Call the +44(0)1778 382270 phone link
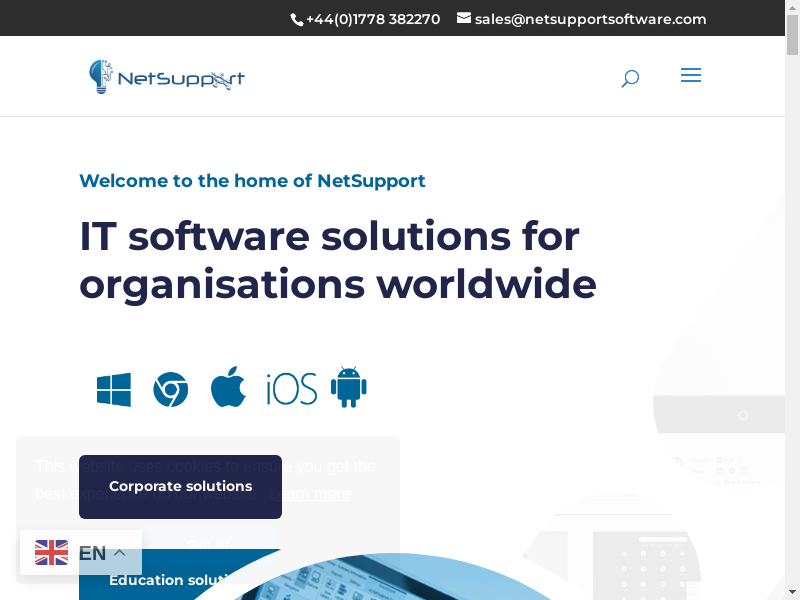The image size is (800, 600). (372, 19)
